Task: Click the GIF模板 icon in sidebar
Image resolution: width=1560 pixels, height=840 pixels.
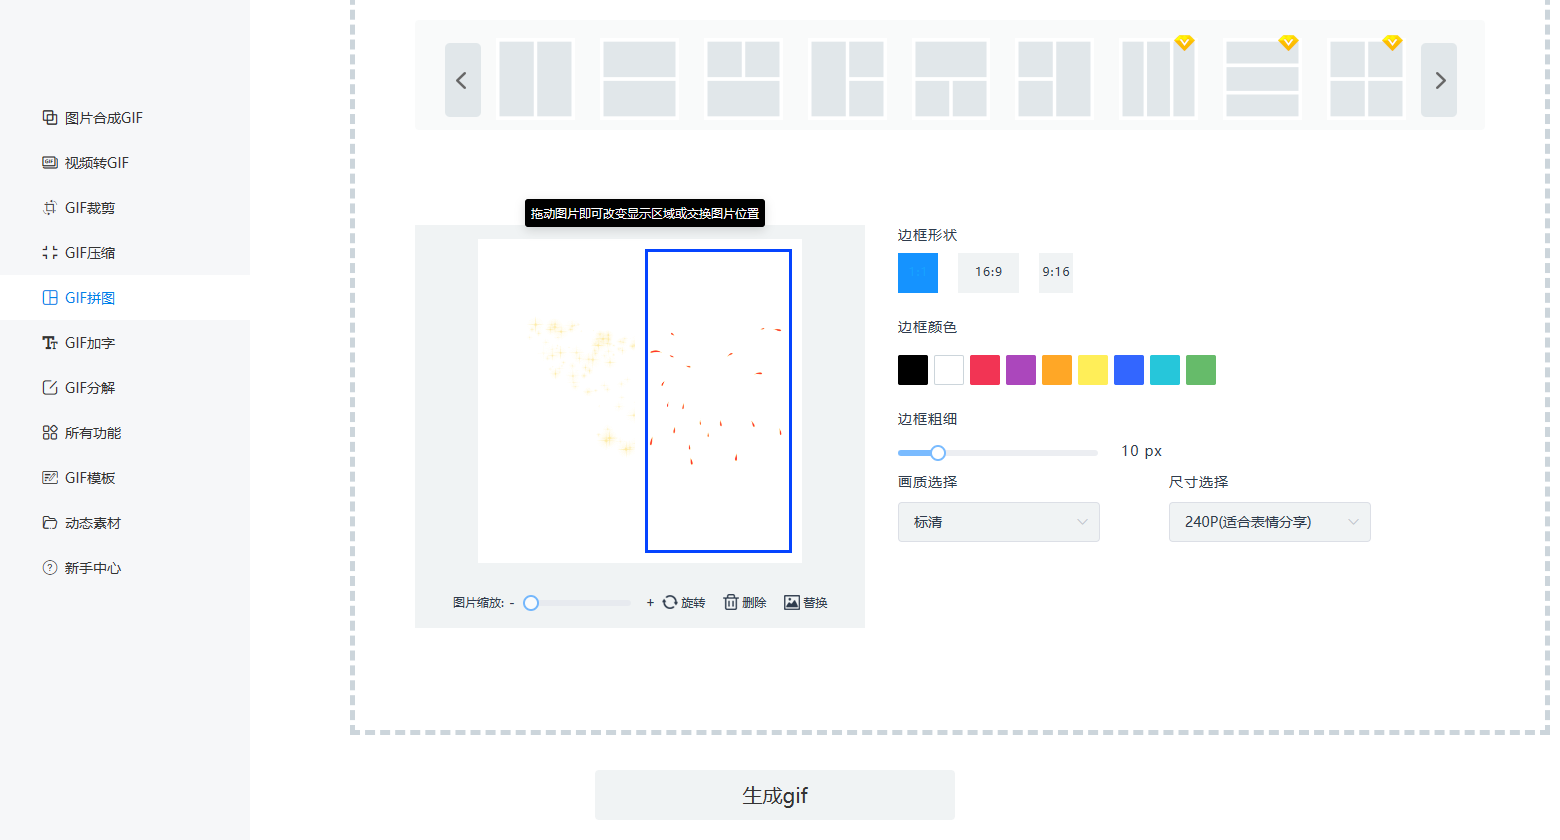Action: coord(50,478)
